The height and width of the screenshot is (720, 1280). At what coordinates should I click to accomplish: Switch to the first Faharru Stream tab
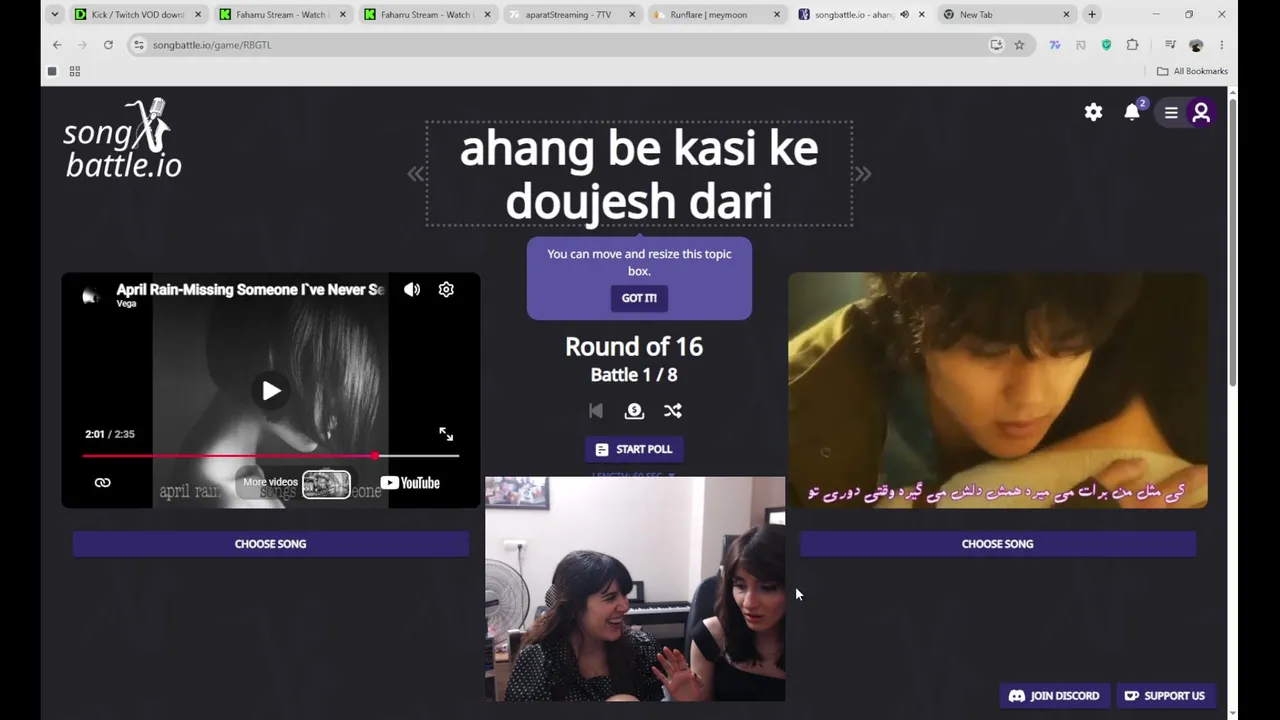tap(282, 15)
